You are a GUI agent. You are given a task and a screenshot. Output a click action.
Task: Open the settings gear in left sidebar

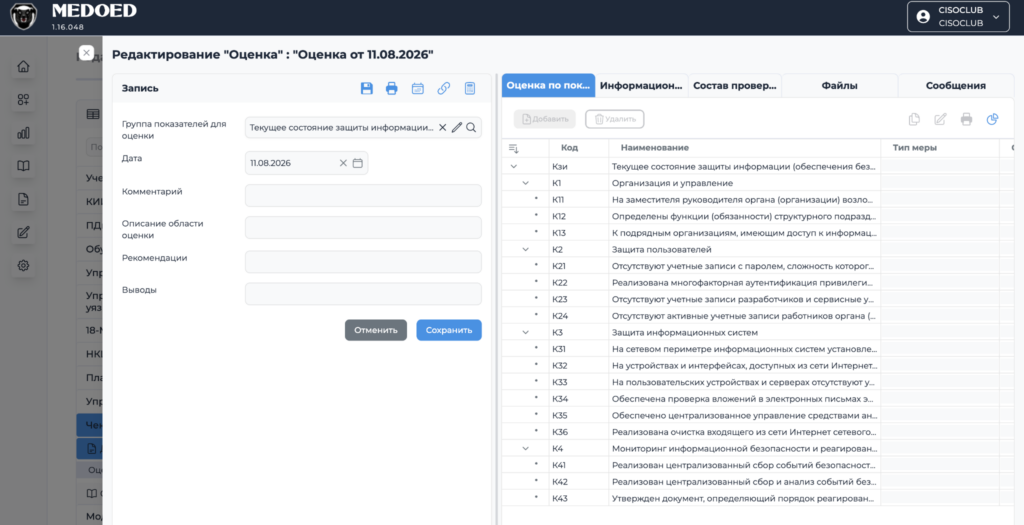point(24,265)
